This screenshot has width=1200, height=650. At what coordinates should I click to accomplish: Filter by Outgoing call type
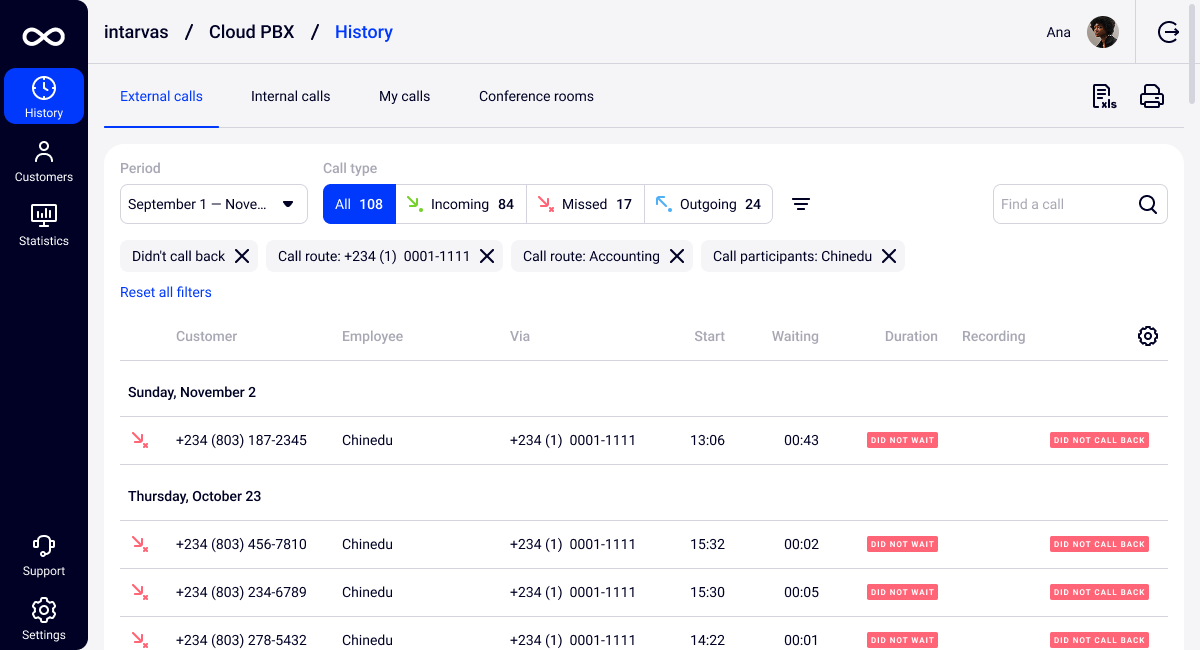(x=708, y=204)
